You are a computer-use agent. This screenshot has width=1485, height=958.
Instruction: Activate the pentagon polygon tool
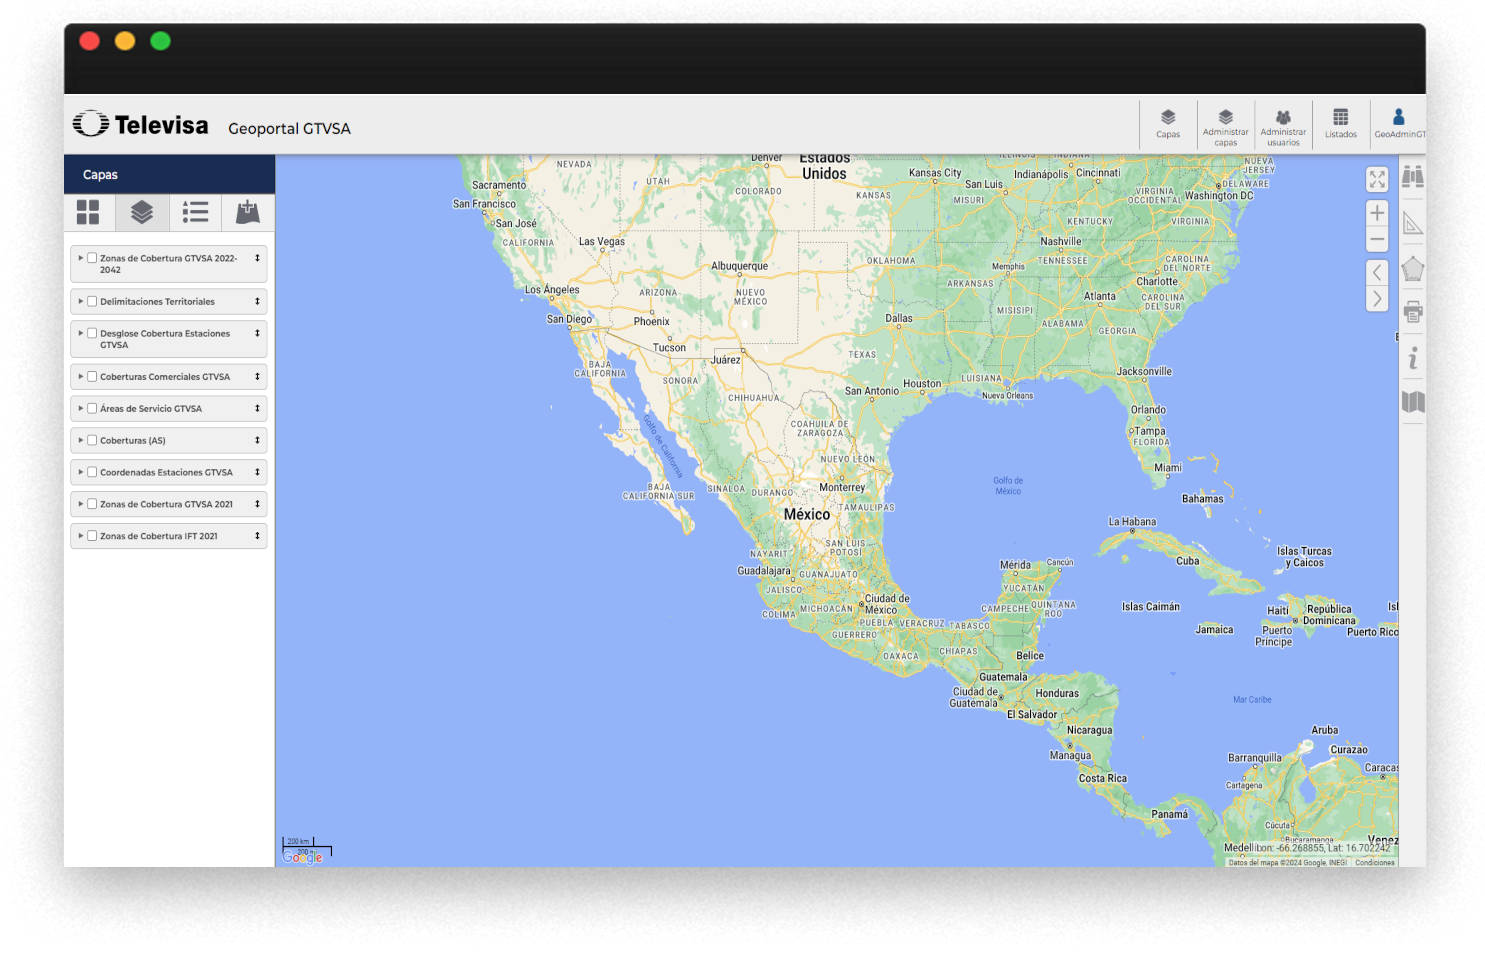click(x=1412, y=269)
